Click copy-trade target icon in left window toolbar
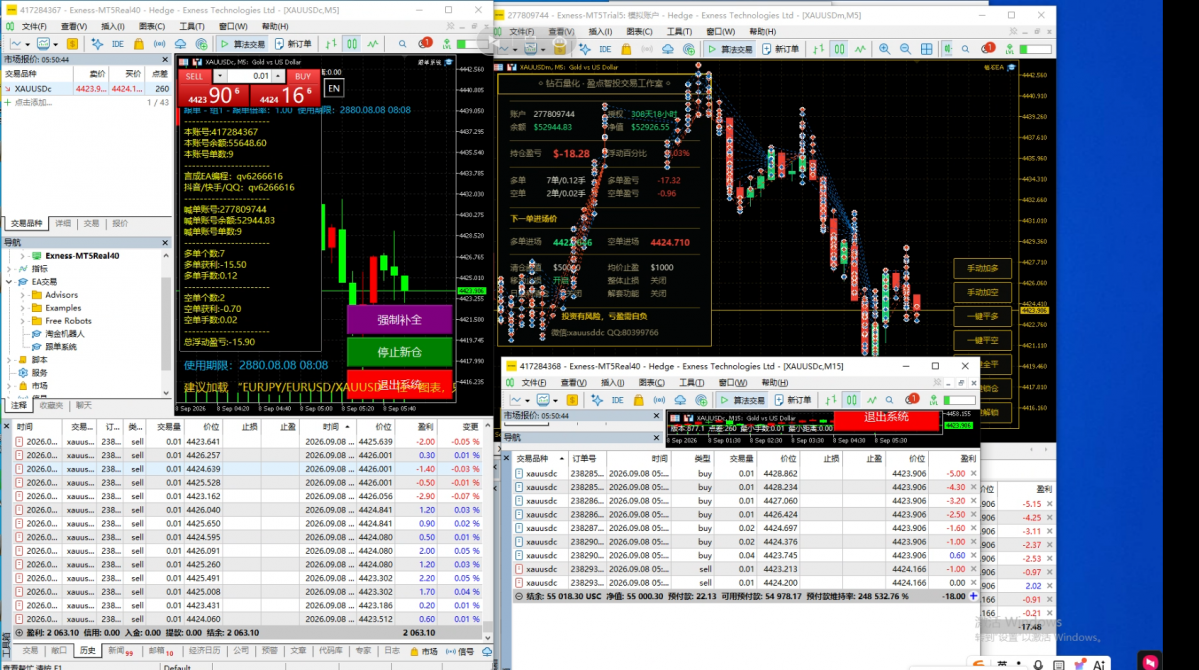This screenshot has height=670, width=1199. [202, 44]
